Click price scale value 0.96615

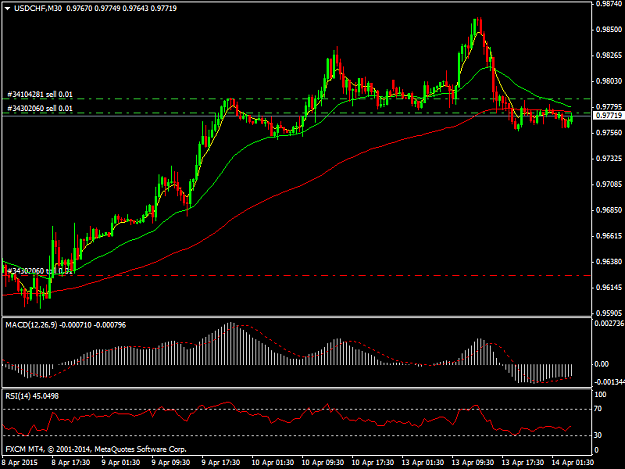609,236
